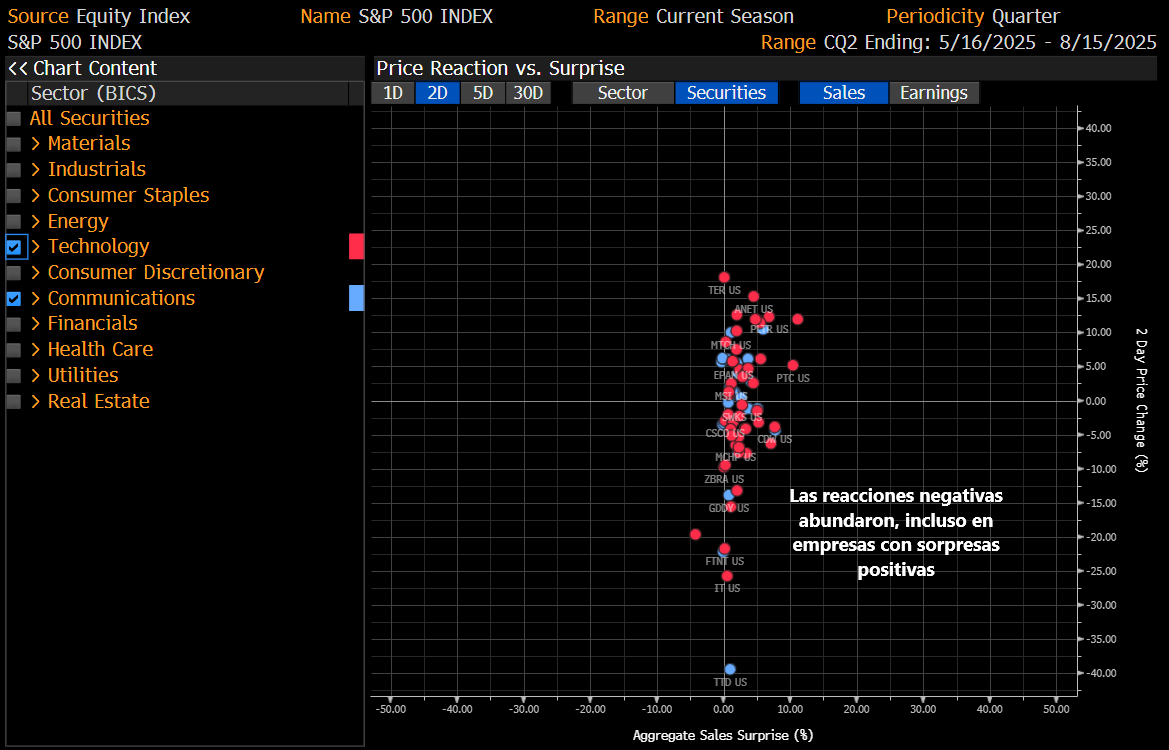Click the red Technology color swatch
This screenshot has height=750, width=1169.
click(356, 247)
